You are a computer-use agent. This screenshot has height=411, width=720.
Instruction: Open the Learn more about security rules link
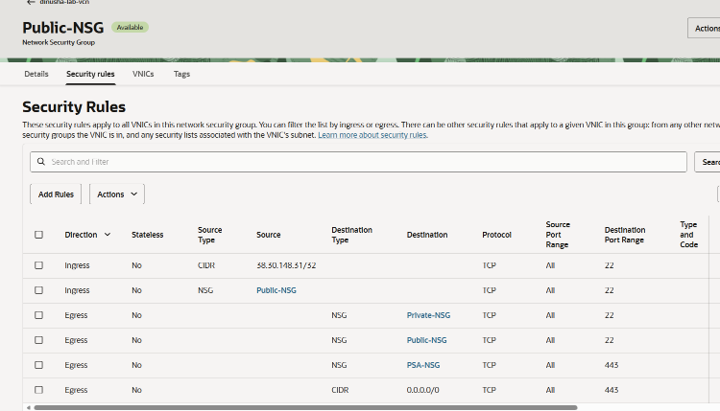[372, 135]
